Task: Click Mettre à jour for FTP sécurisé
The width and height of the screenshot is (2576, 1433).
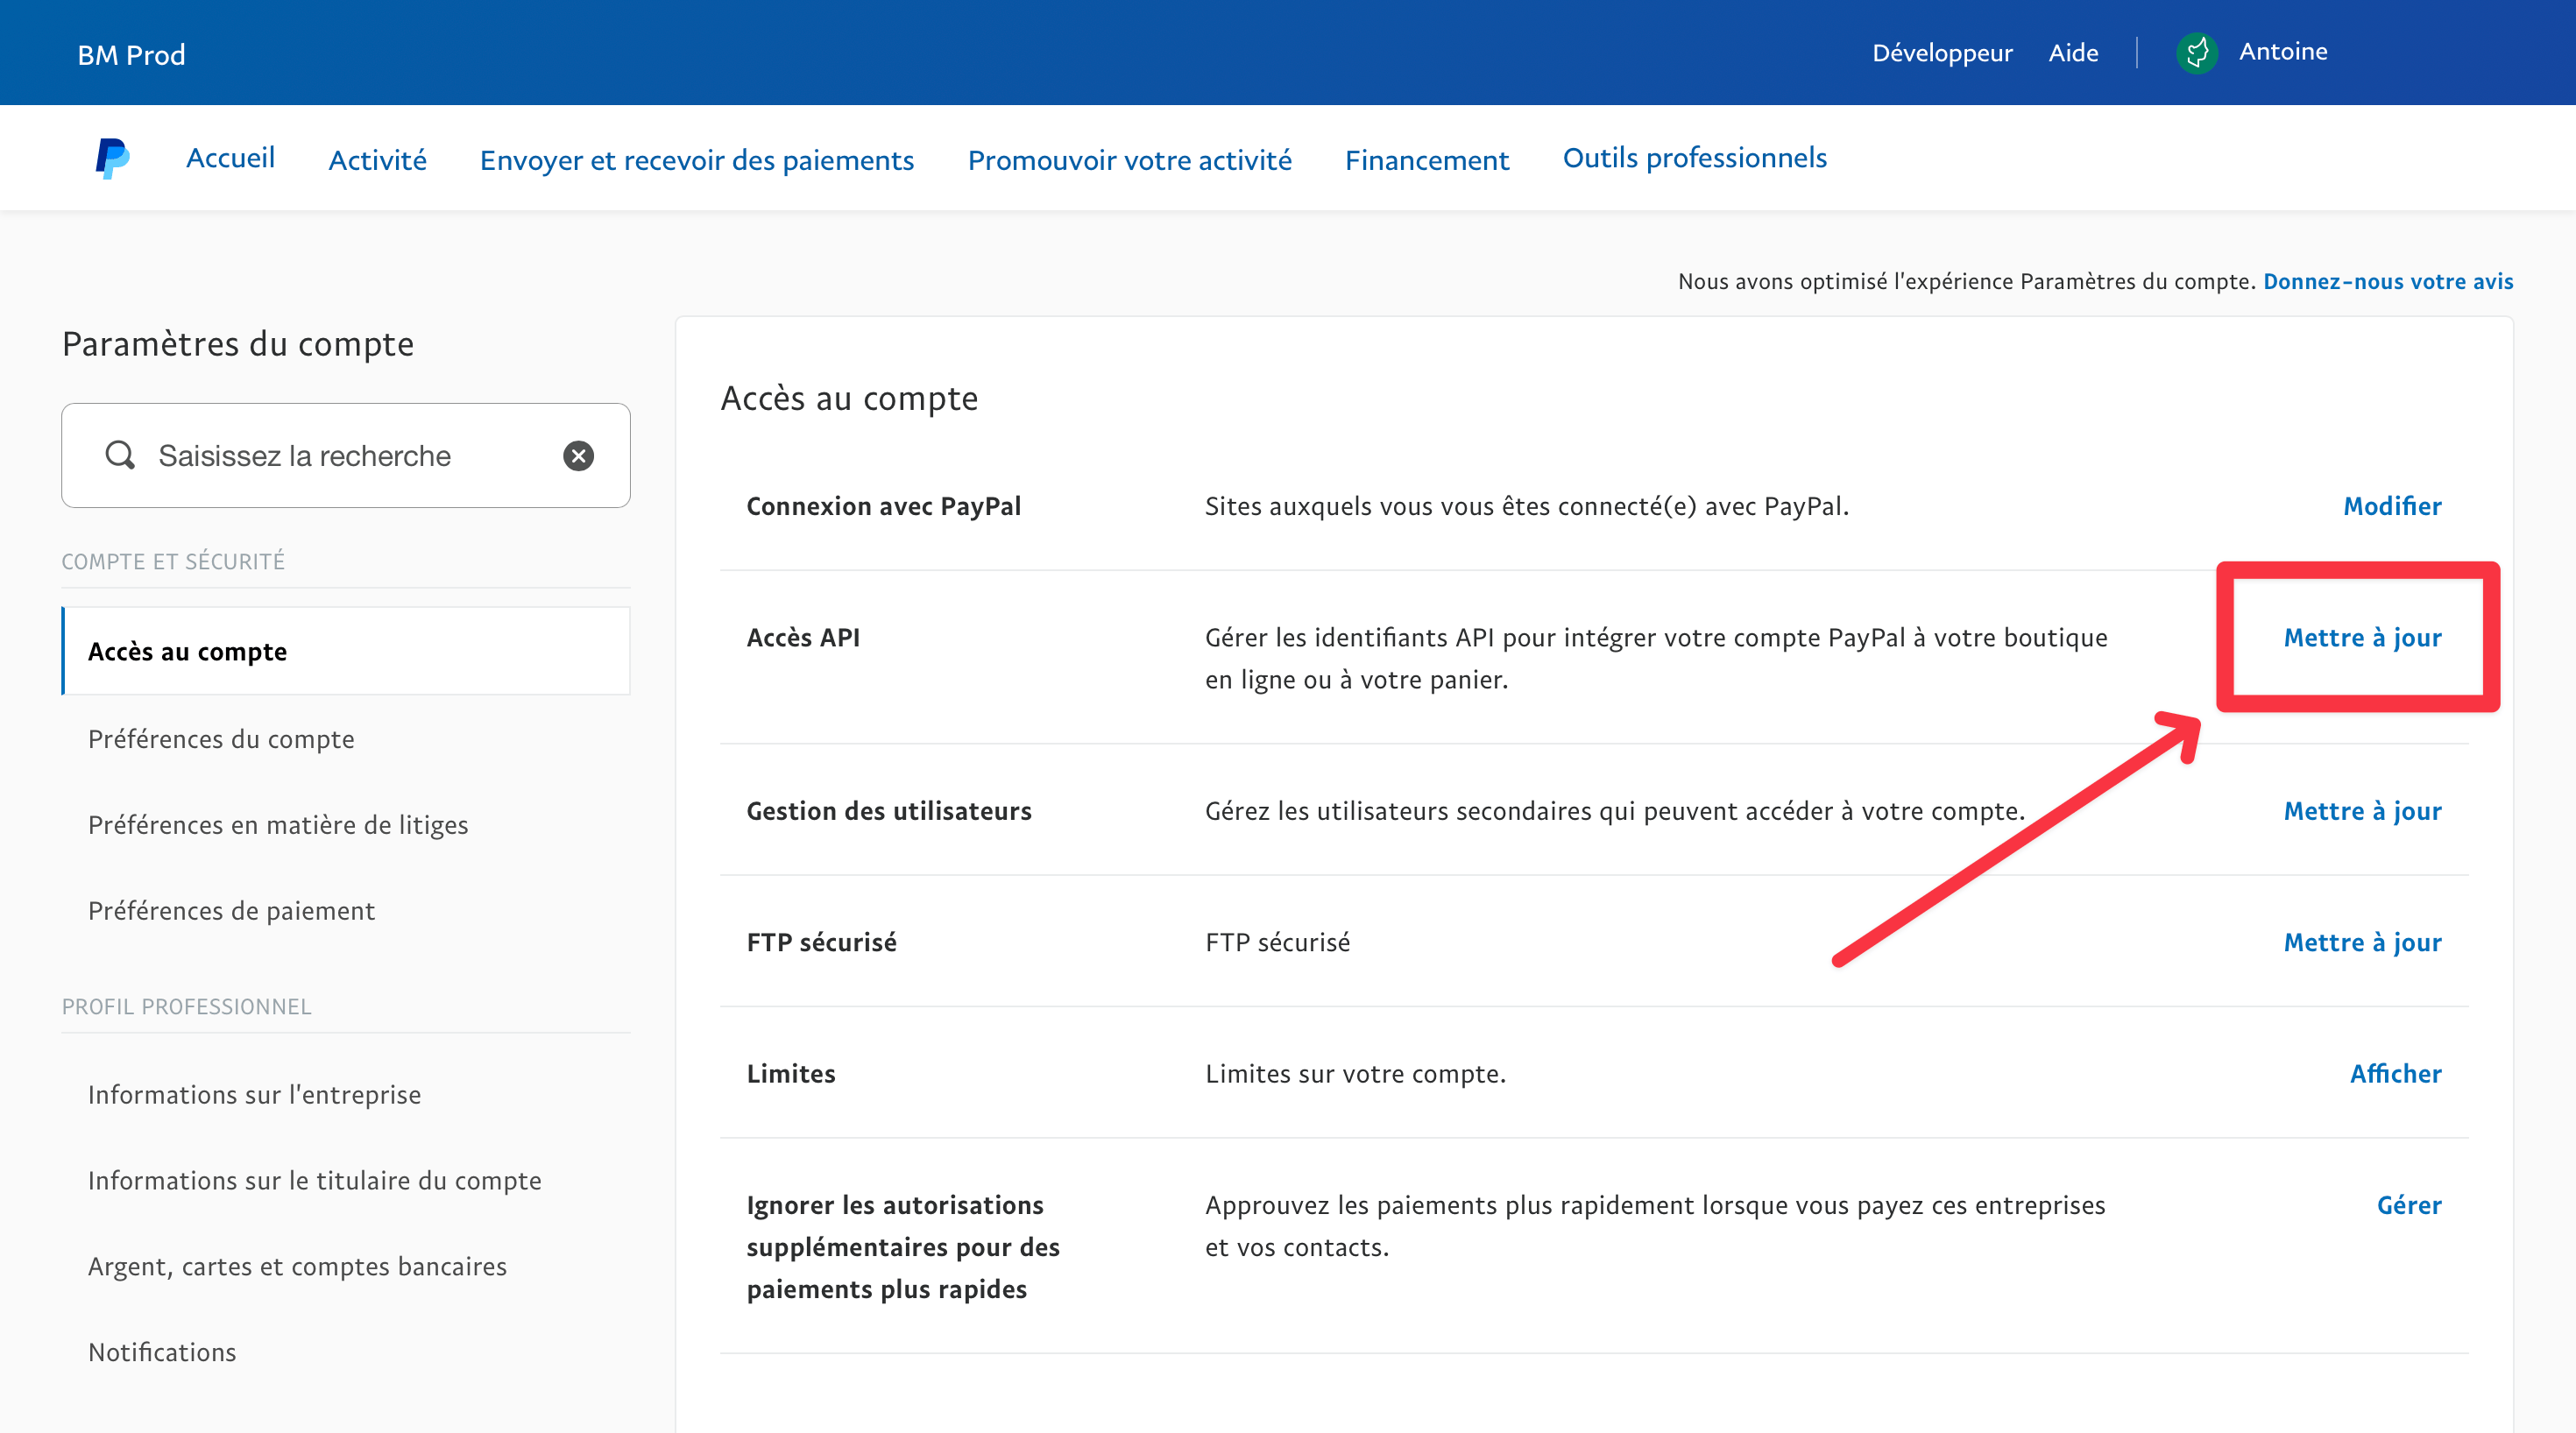Action: tap(2362, 942)
